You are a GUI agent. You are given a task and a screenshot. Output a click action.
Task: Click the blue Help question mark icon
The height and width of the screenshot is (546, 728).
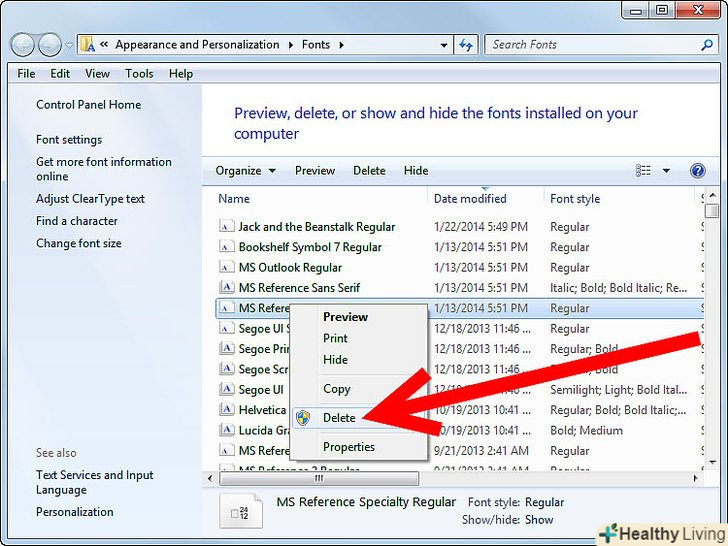click(x=697, y=171)
